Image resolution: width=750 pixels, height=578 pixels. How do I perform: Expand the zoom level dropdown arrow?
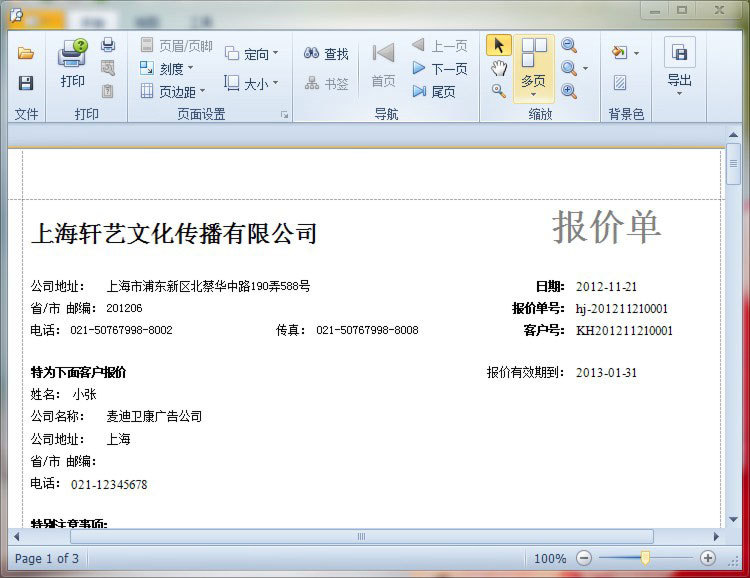point(585,68)
